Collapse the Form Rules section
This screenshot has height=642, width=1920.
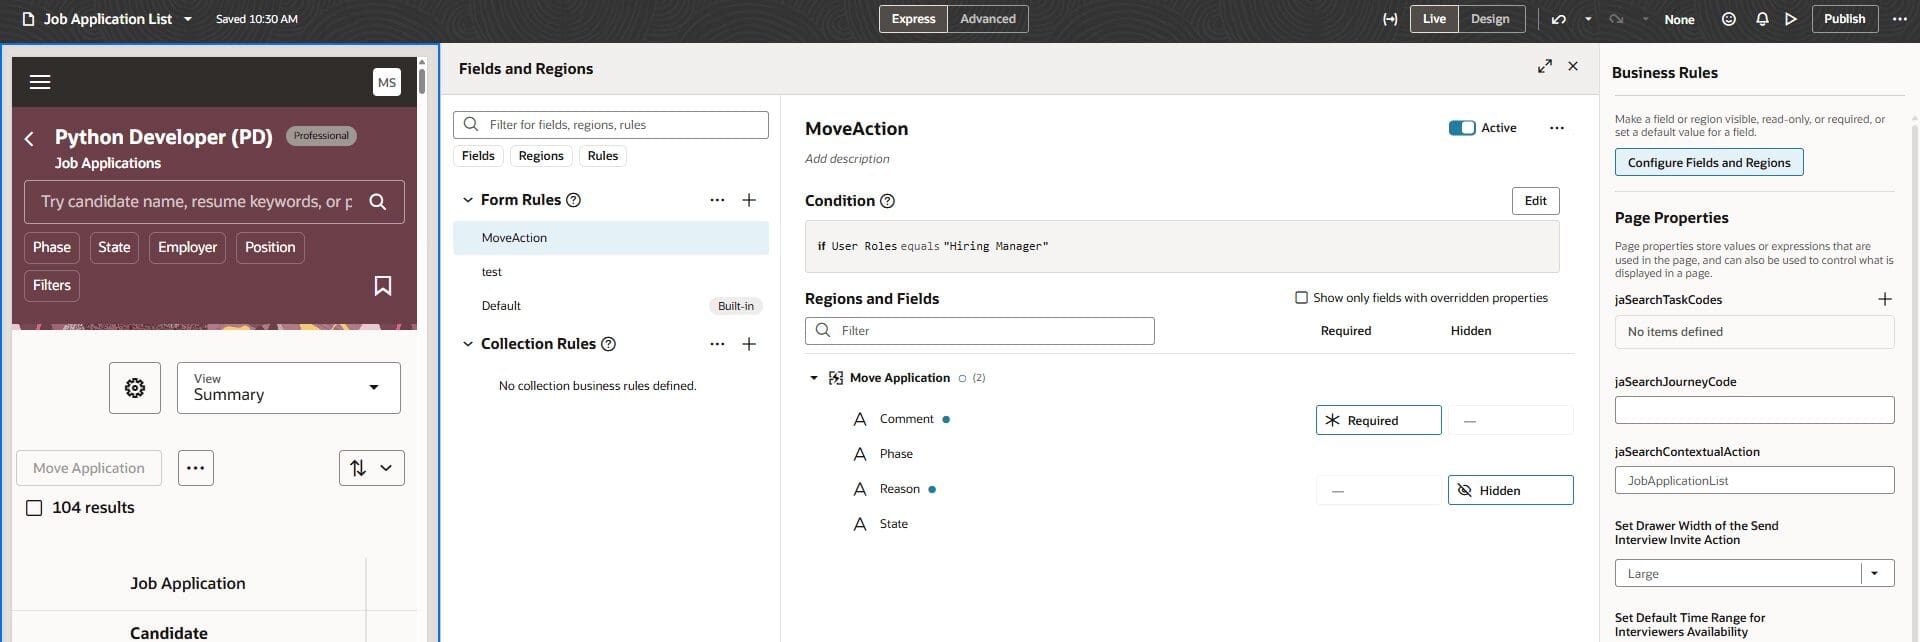(467, 200)
